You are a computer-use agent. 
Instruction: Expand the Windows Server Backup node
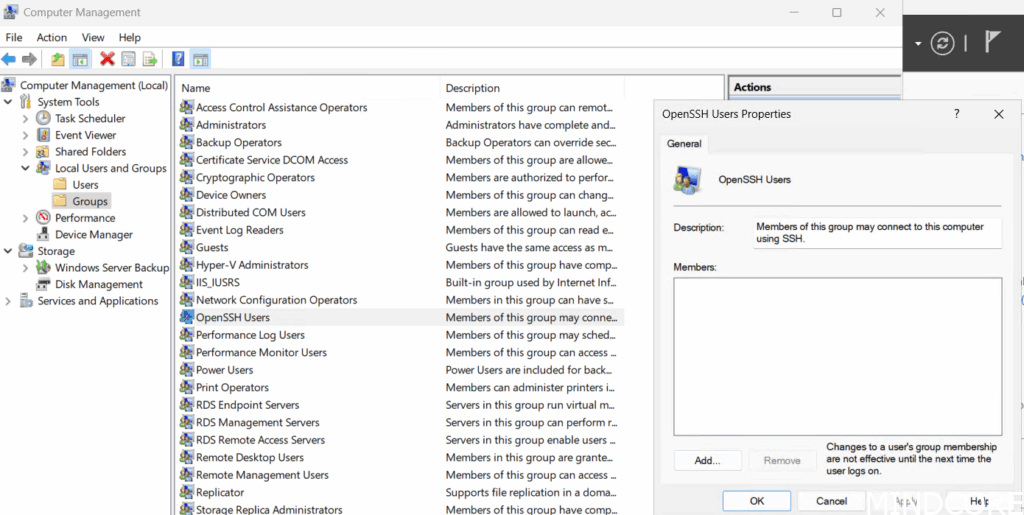coord(25,268)
